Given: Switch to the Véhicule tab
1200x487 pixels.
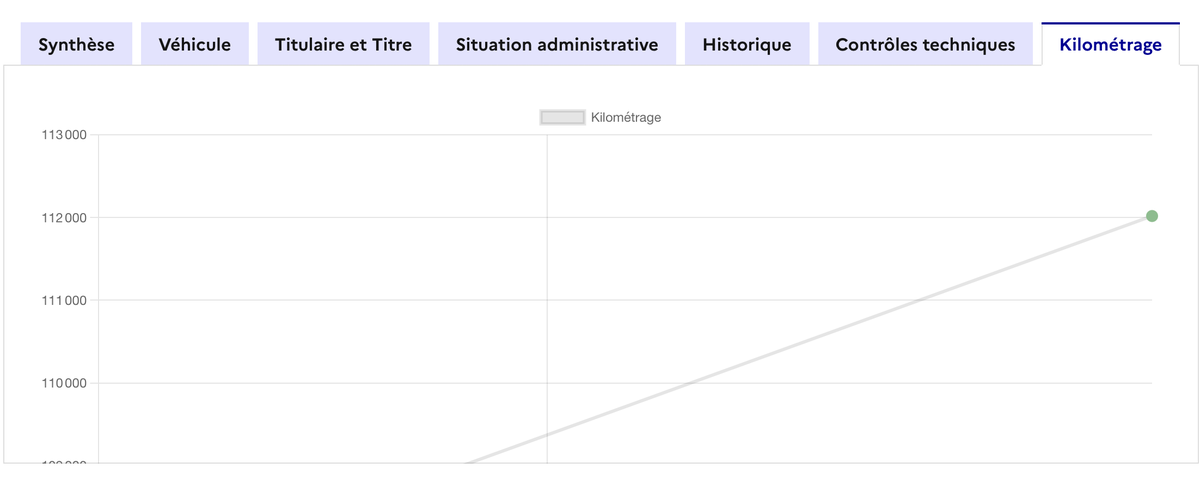Looking at the screenshot, I should click(x=194, y=44).
